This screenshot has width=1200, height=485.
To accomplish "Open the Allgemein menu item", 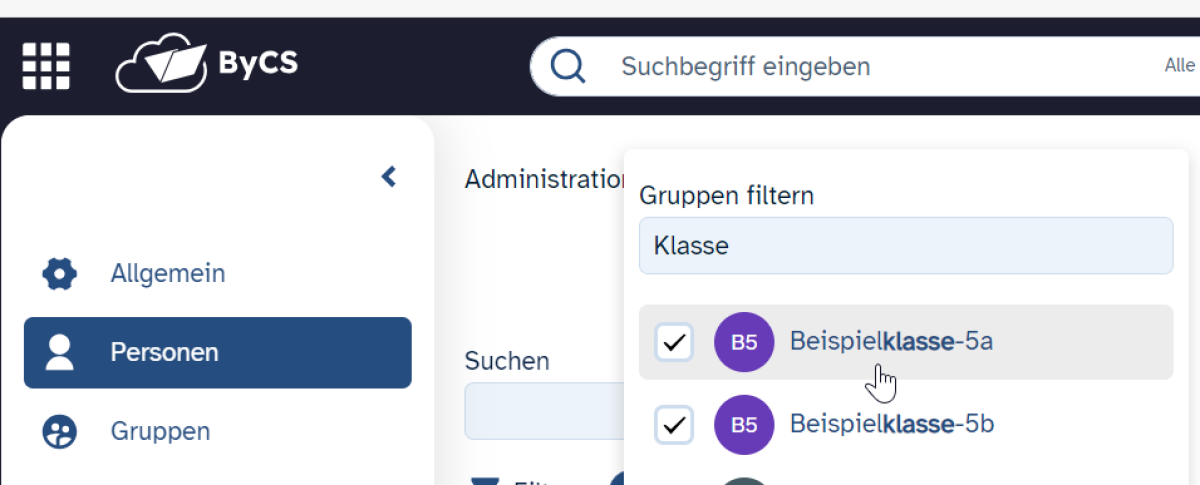I will pyautogui.click(x=168, y=273).
